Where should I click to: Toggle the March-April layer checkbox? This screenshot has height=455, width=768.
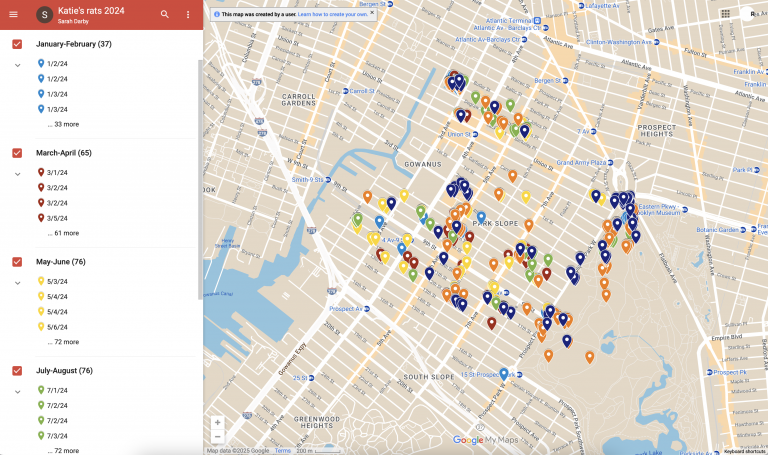[x=17, y=153]
